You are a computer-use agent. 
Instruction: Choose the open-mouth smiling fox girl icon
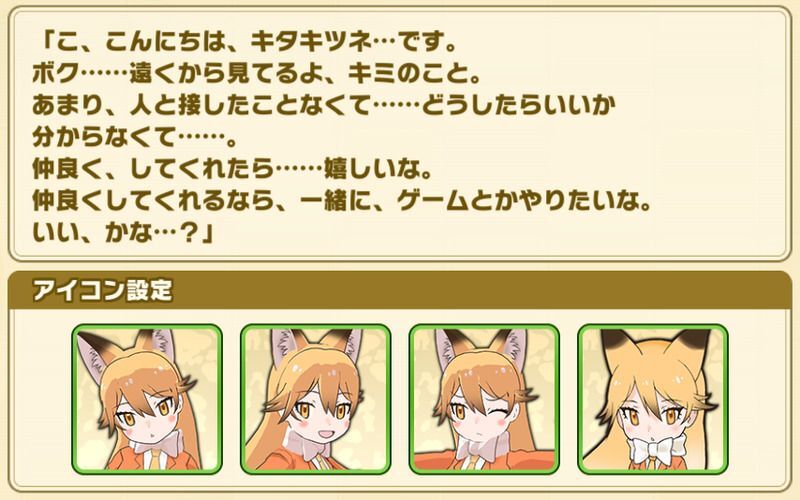point(315,399)
